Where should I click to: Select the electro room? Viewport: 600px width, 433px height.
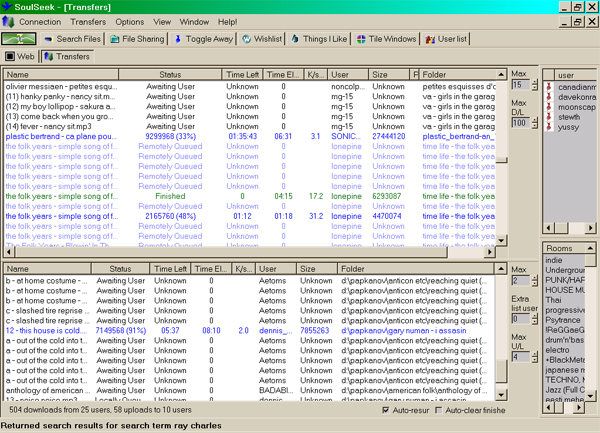564,350
